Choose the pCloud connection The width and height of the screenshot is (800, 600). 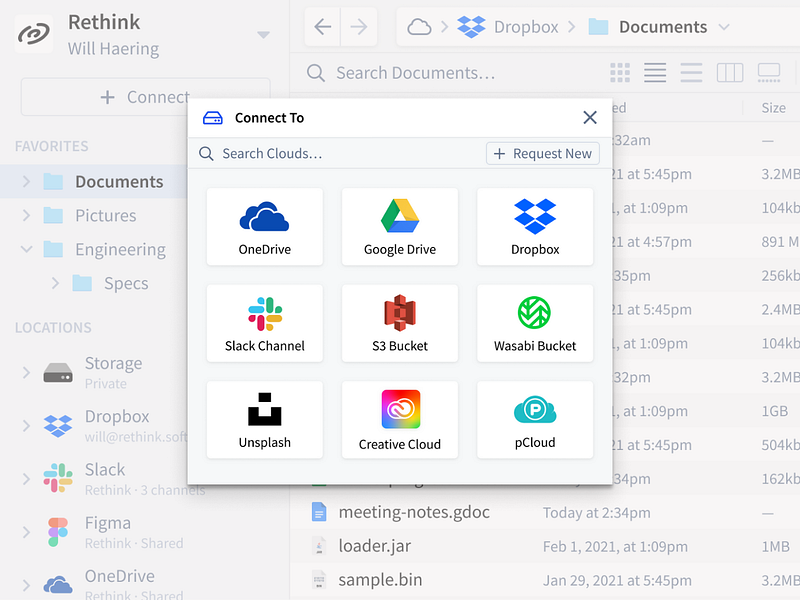click(x=535, y=419)
